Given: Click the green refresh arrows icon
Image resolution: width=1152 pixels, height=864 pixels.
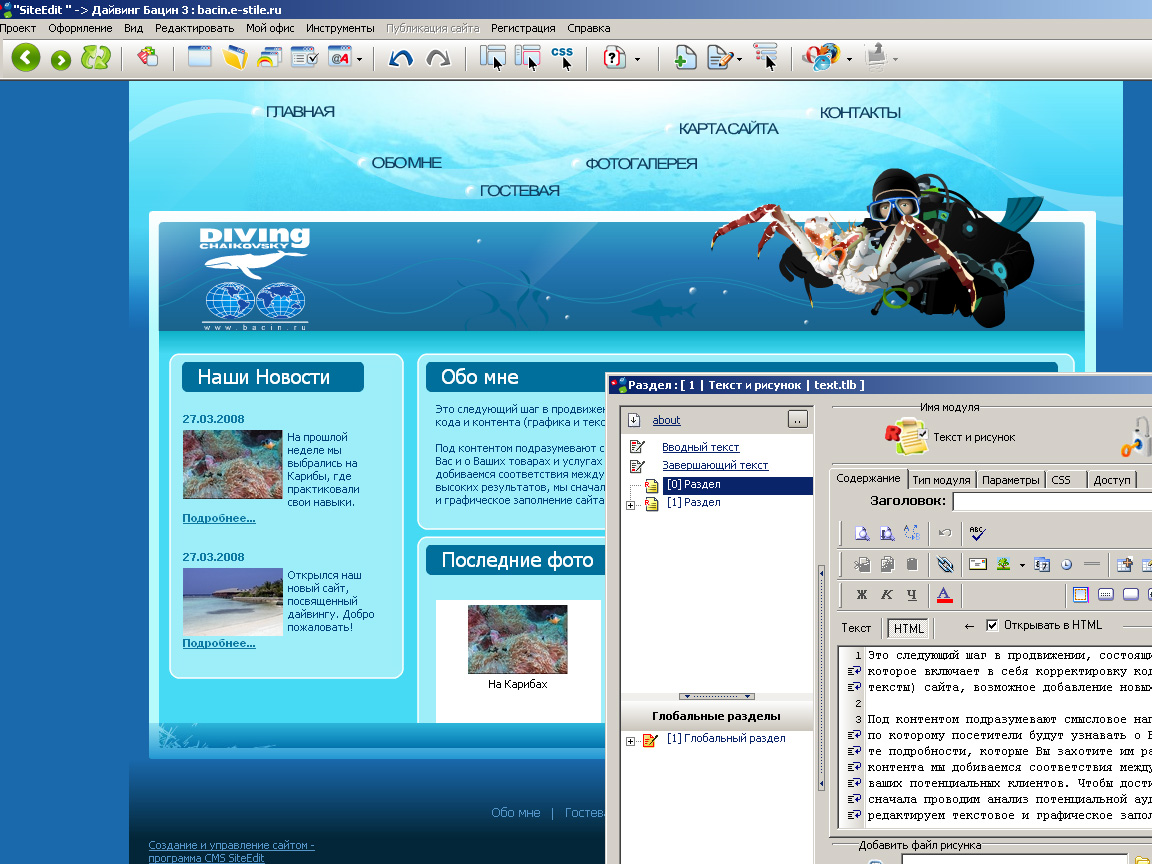Looking at the screenshot, I should (95, 58).
